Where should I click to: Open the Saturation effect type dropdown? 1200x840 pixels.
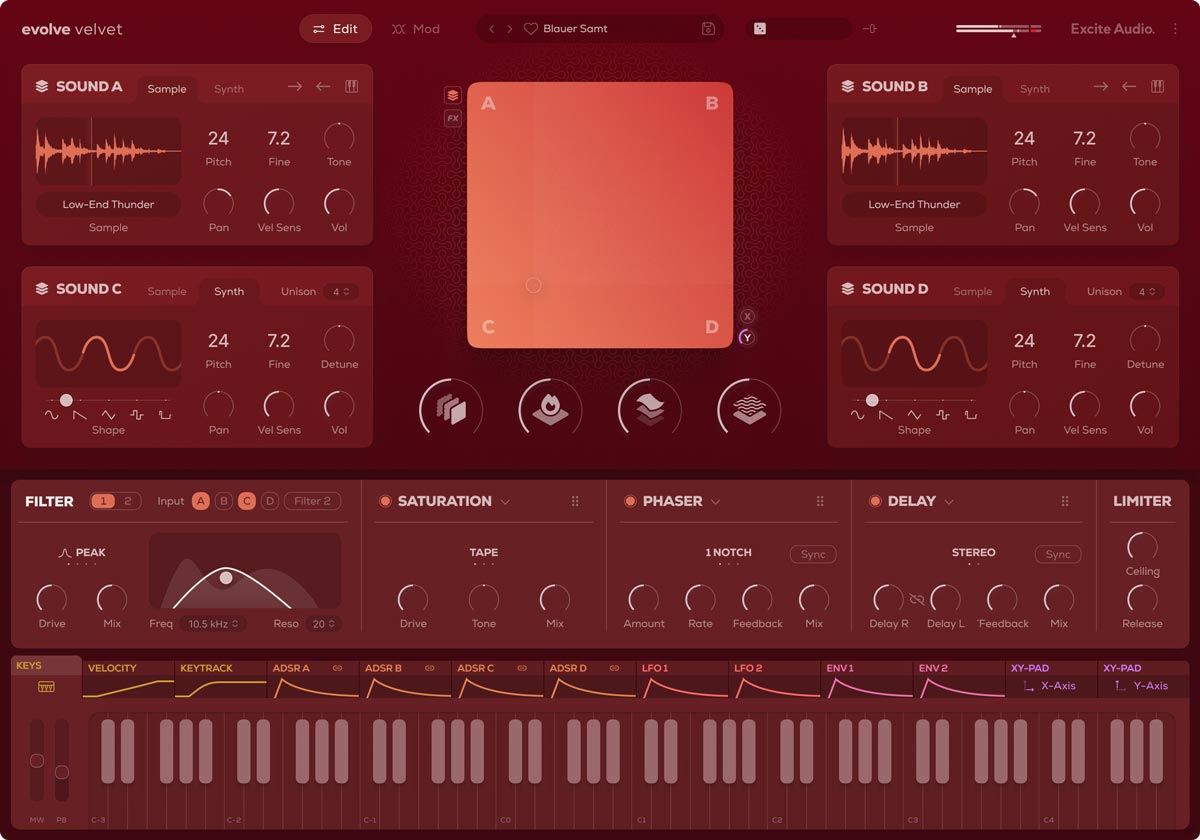pyautogui.click(x=506, y=501)
